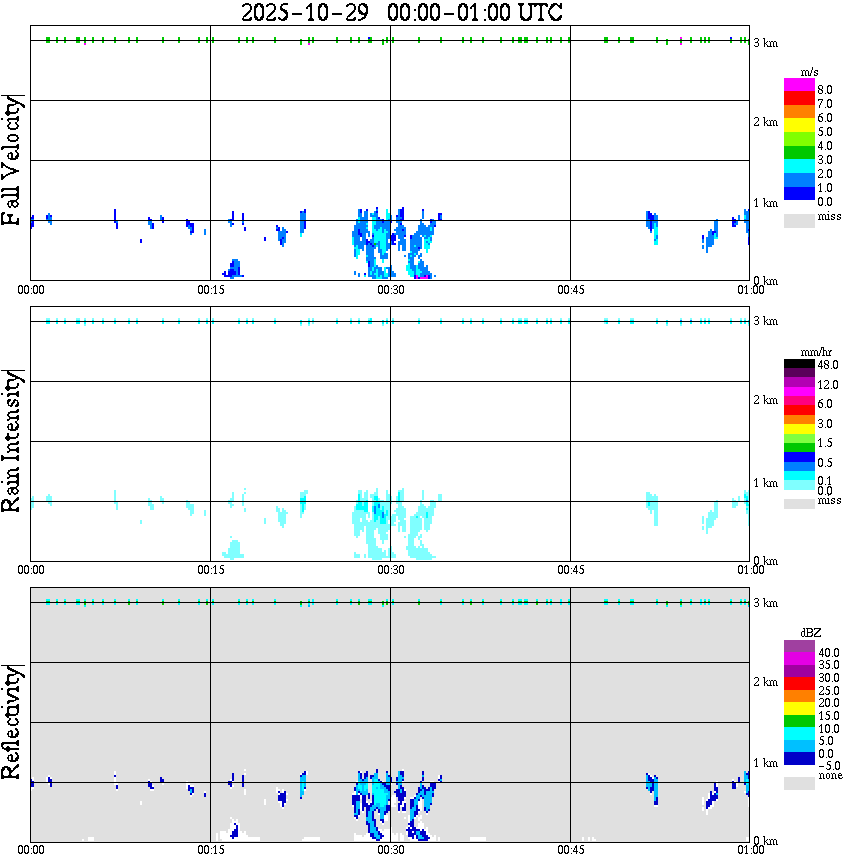Click light green 1.5 swatch in mm/hr legend
The width and height of the screenshot is (850, 868).
click(x=799, y=438)
